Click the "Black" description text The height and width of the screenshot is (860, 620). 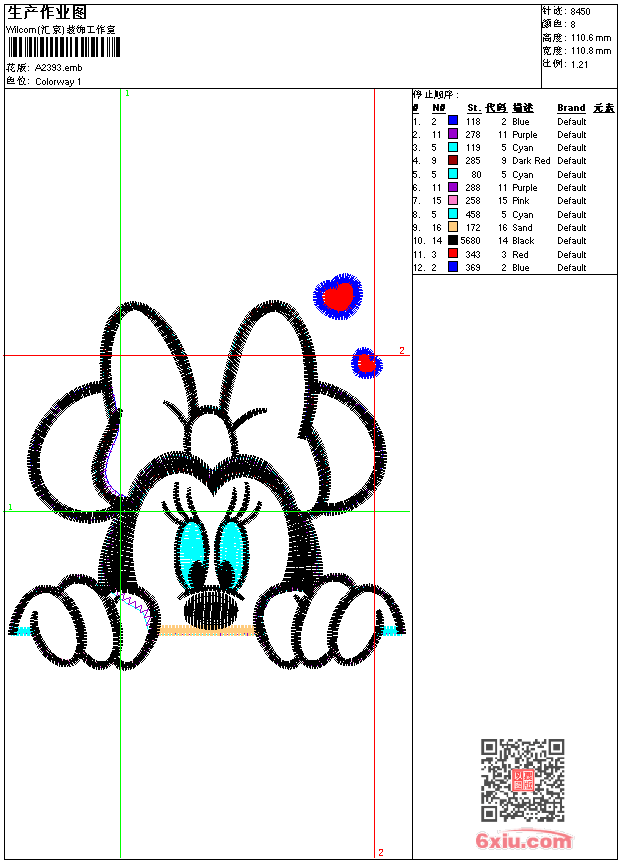pyautogui.click(x=523, y=241)
